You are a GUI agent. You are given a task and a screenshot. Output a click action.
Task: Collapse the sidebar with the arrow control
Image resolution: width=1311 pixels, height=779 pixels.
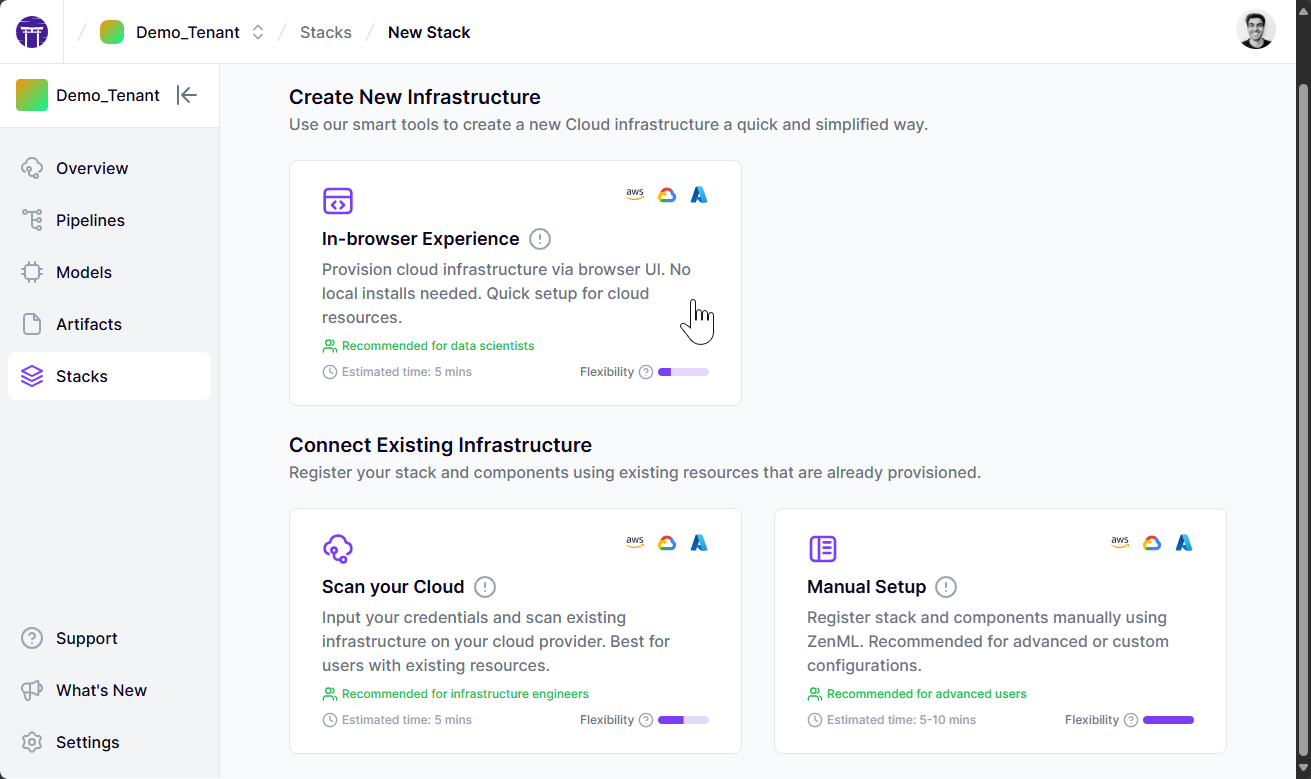(x=187, y=95)
